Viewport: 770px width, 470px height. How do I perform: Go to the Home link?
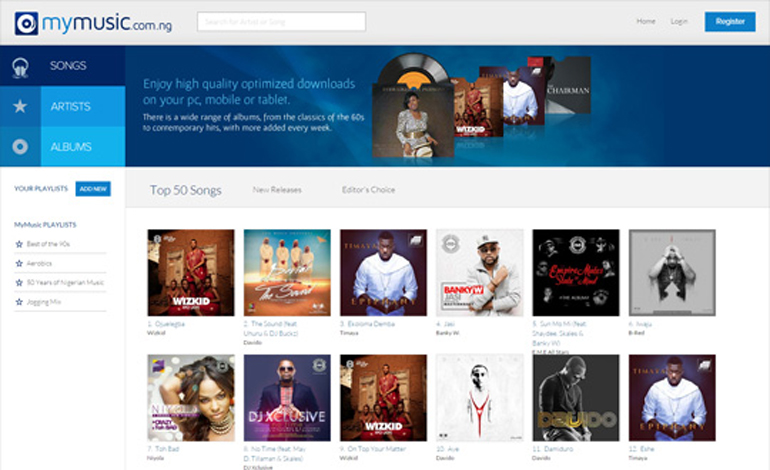pyautogui.click(x=646, y=21)
